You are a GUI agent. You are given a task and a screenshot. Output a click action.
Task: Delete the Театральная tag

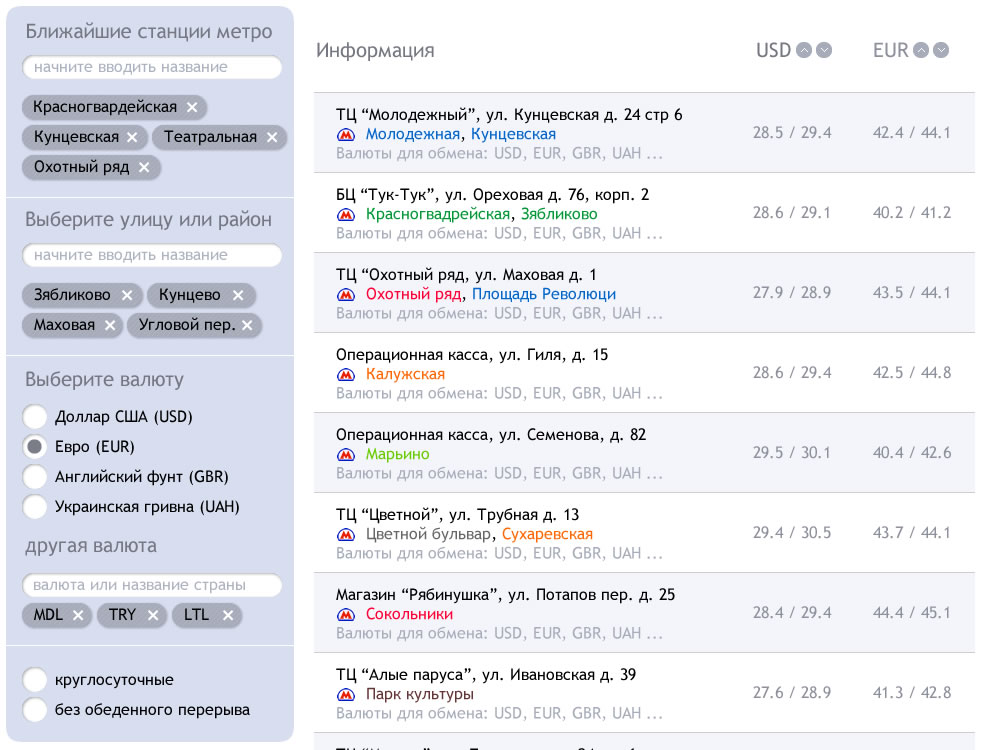[272, 137]
